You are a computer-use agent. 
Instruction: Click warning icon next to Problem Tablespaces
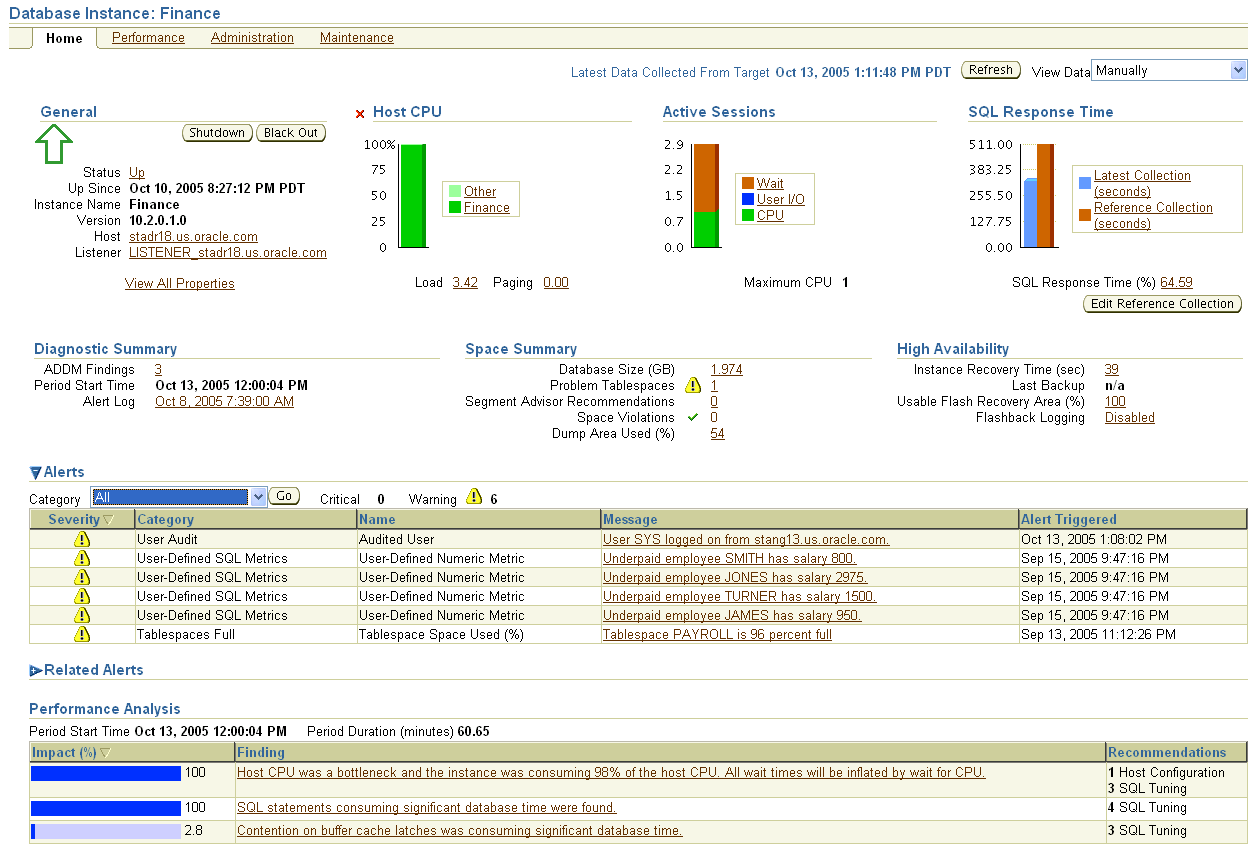pos(690,385)
